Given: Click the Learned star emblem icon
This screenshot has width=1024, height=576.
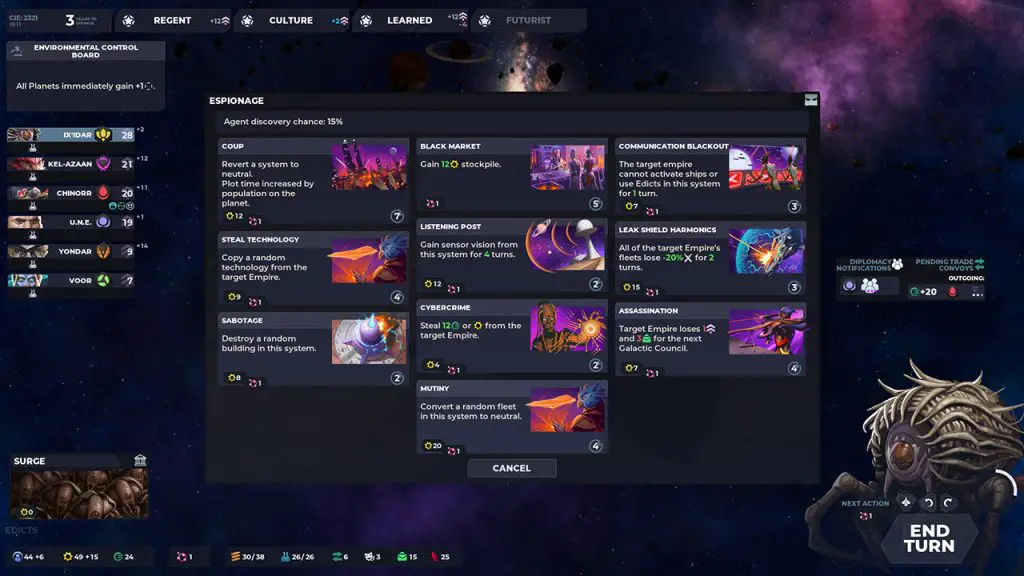Looking at the screenshot, I should click(366, 21).
